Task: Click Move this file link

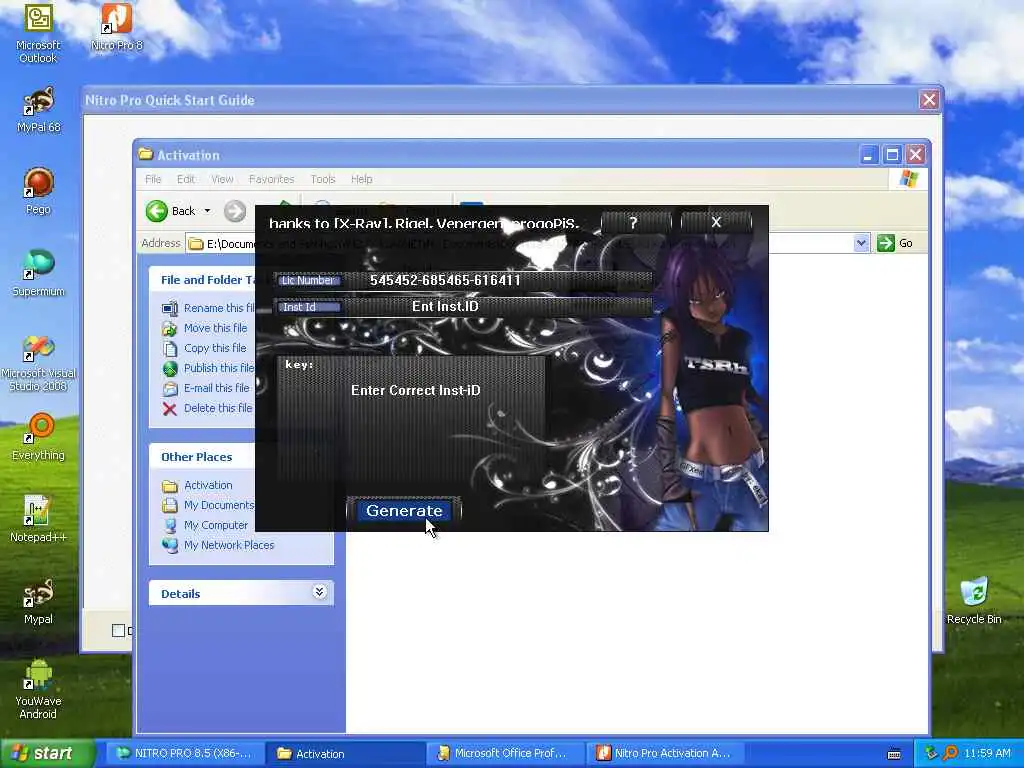Action: pyautogui.click(x=216, y=328)
